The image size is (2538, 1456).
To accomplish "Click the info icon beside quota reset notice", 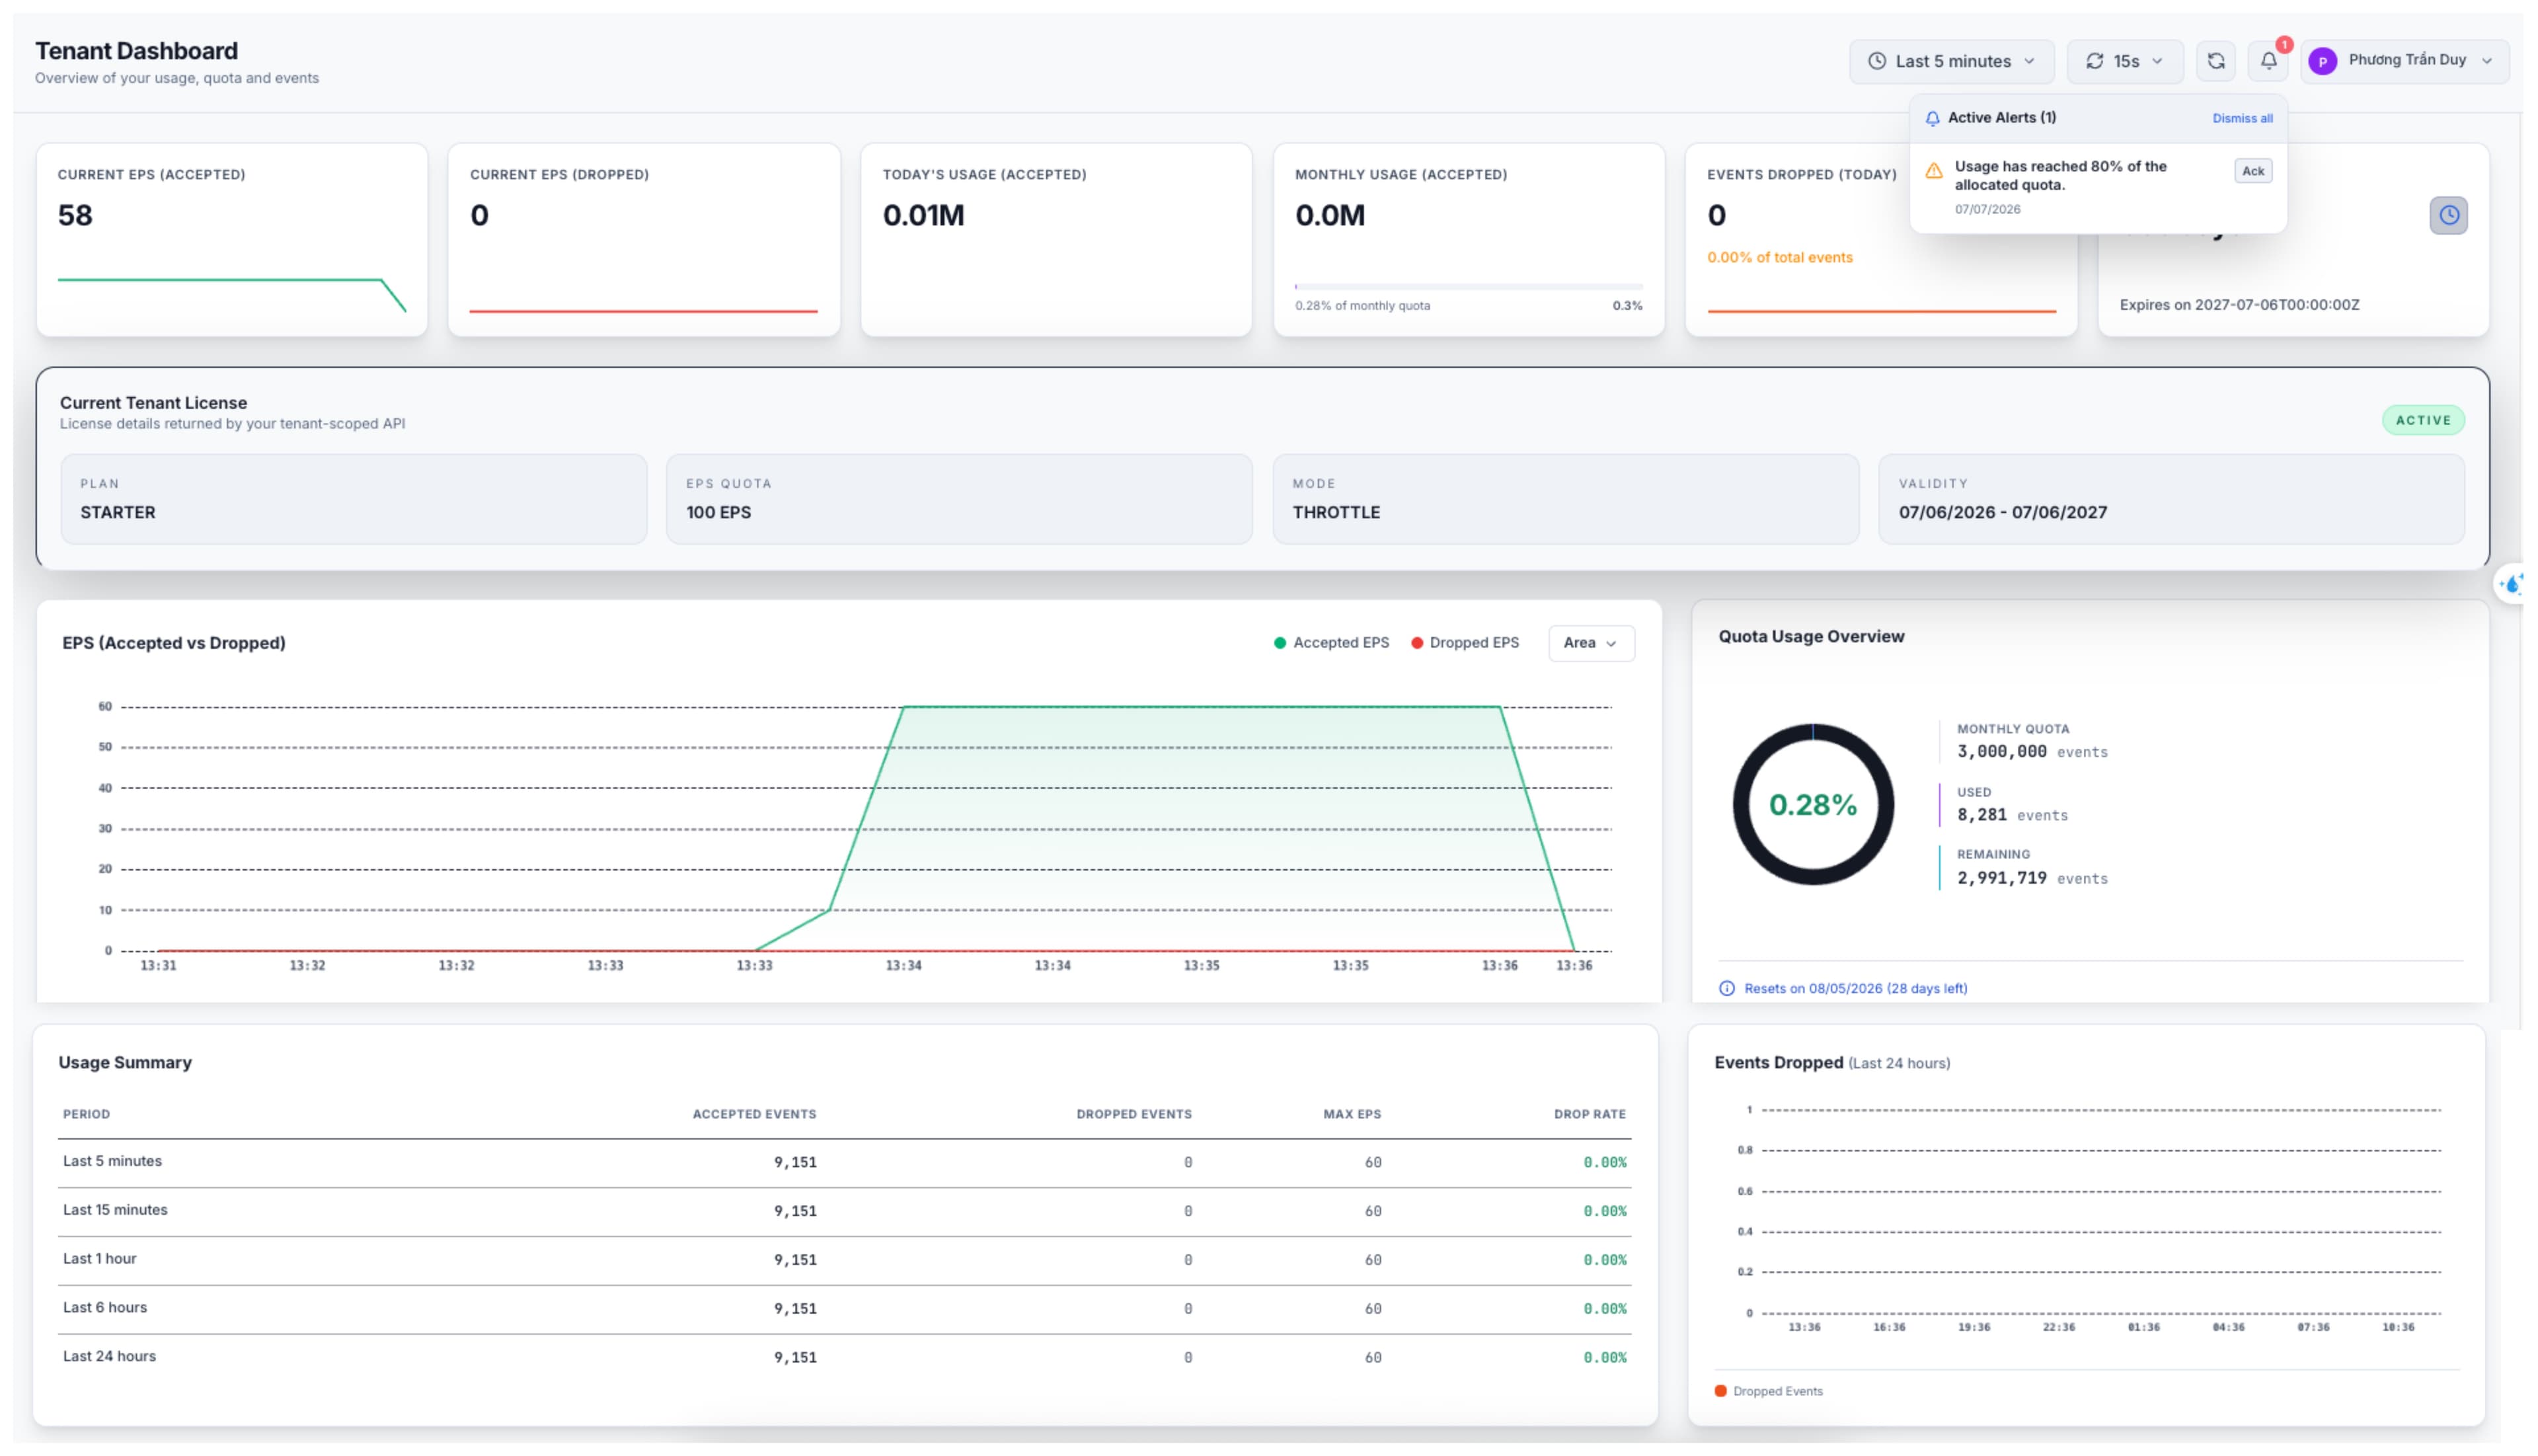I will point(1727,988).
